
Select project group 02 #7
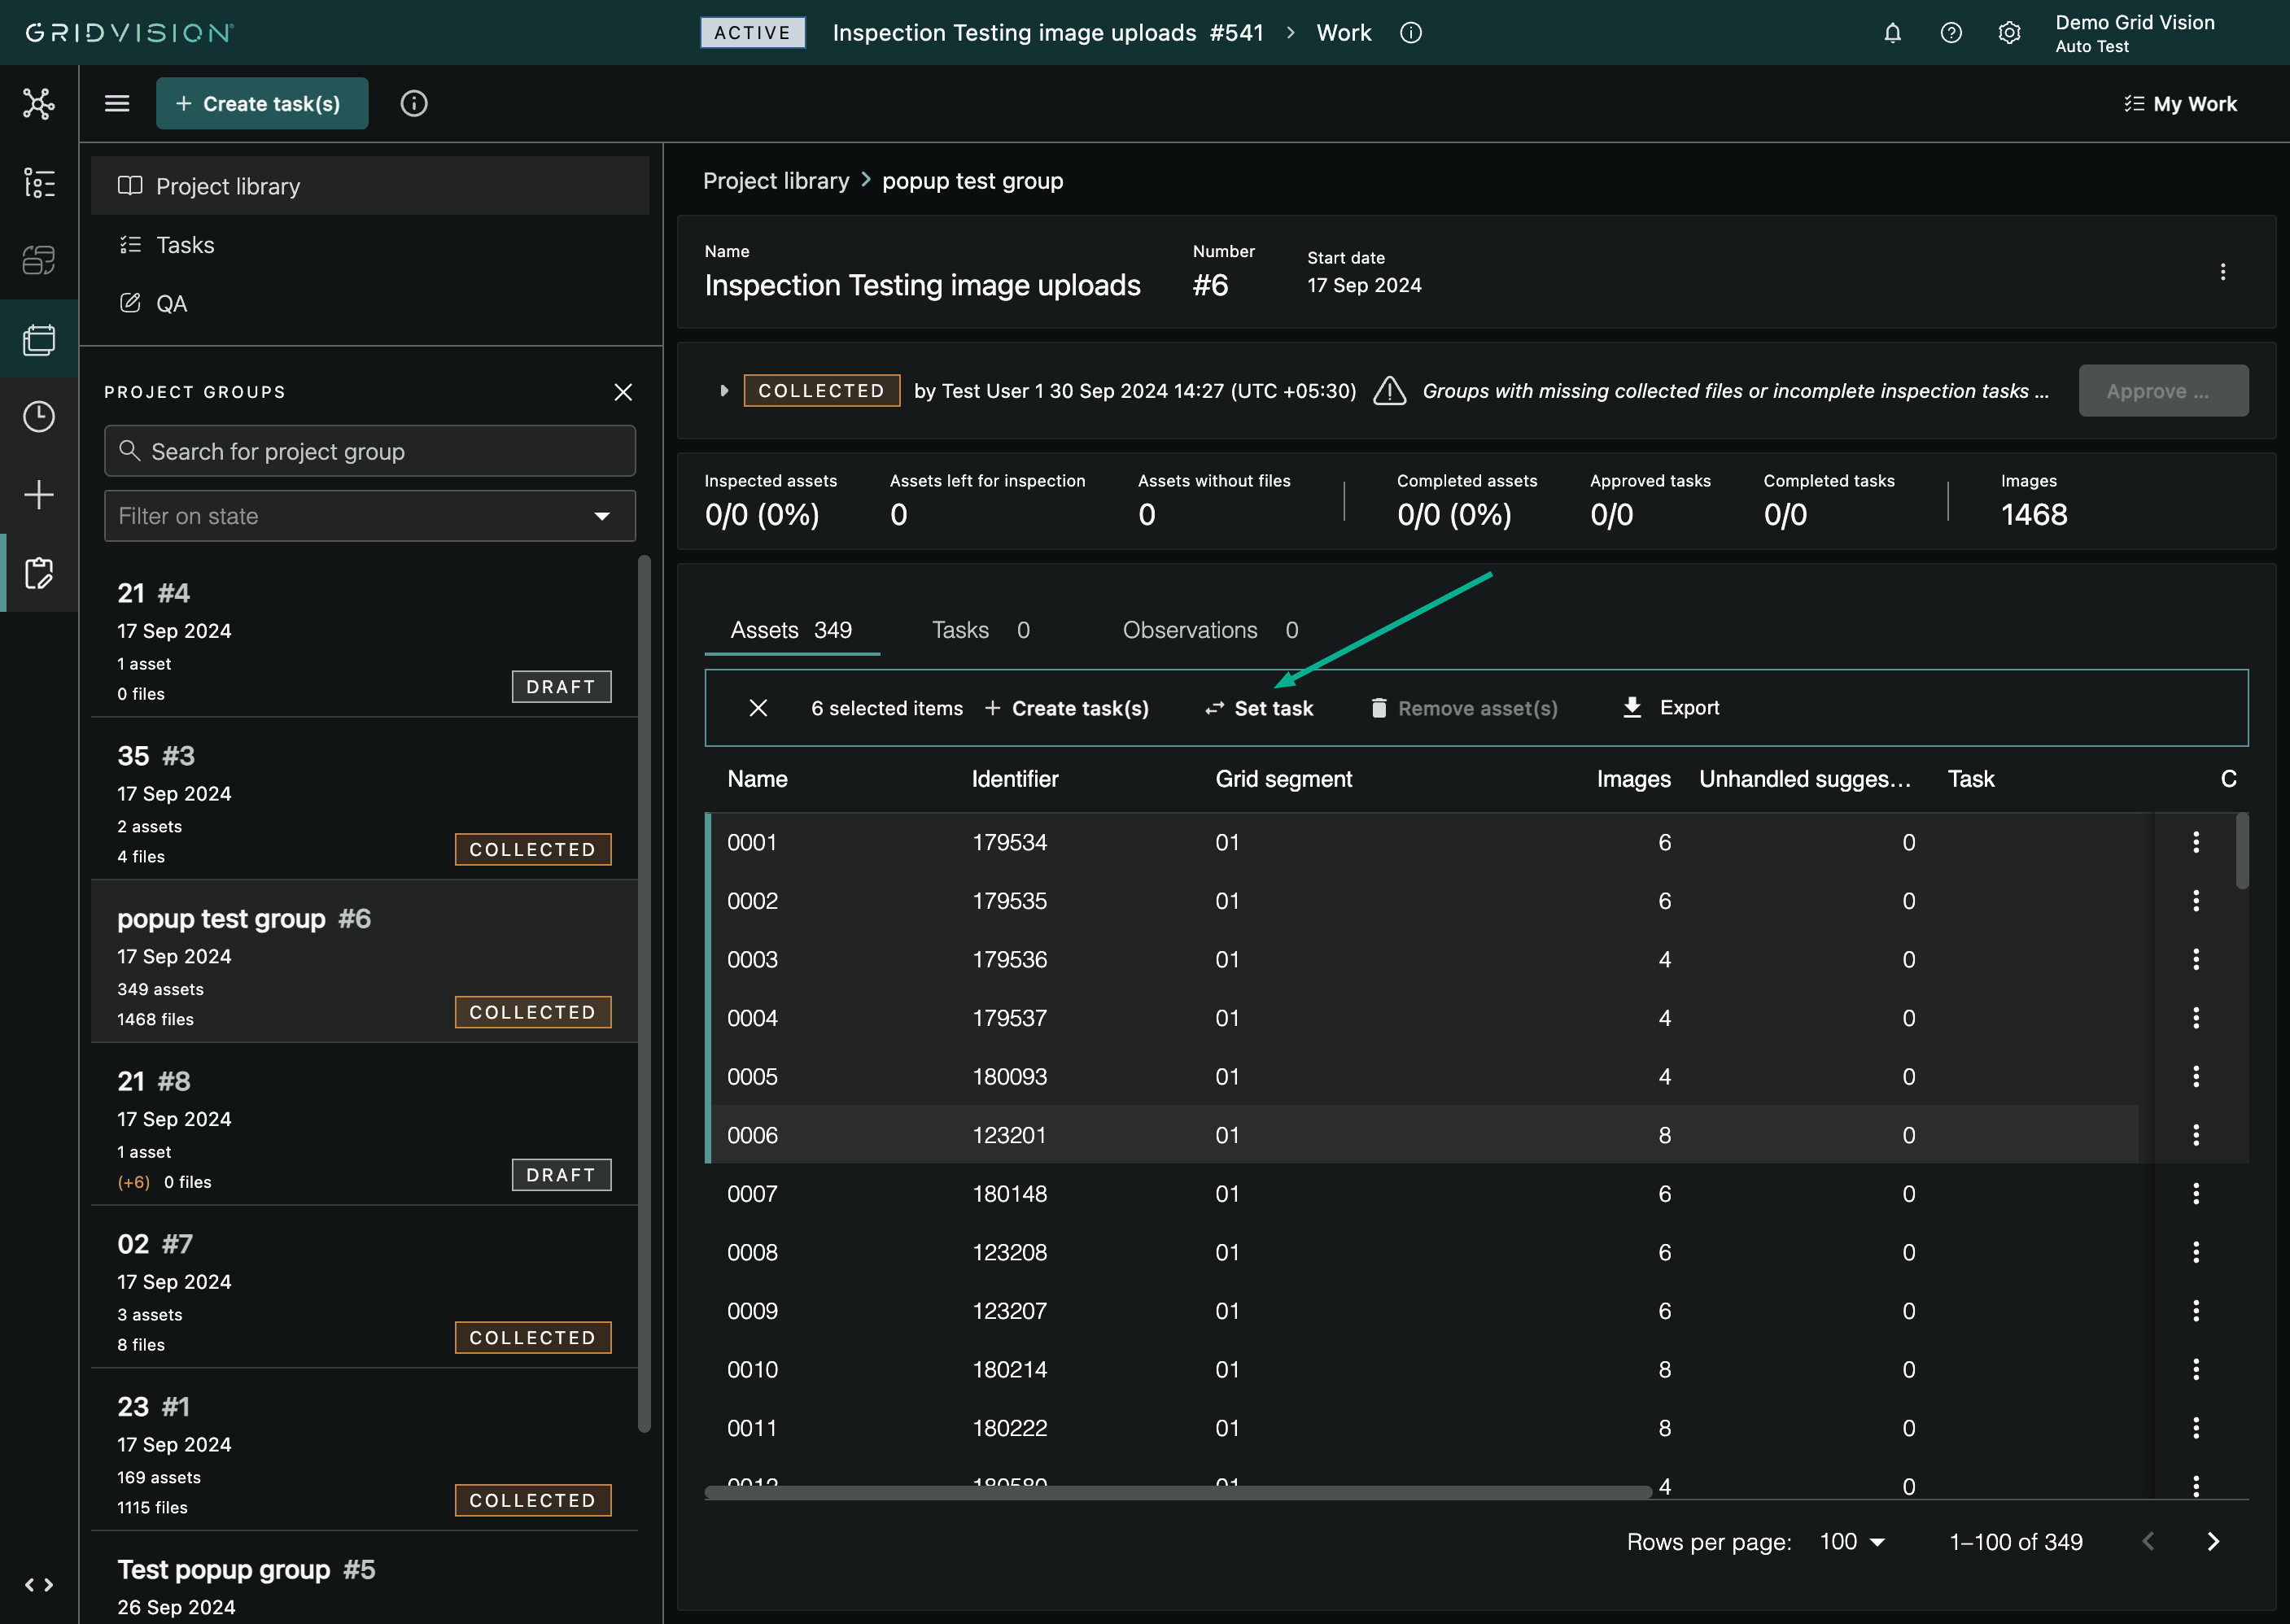(x=364, y=1287)
